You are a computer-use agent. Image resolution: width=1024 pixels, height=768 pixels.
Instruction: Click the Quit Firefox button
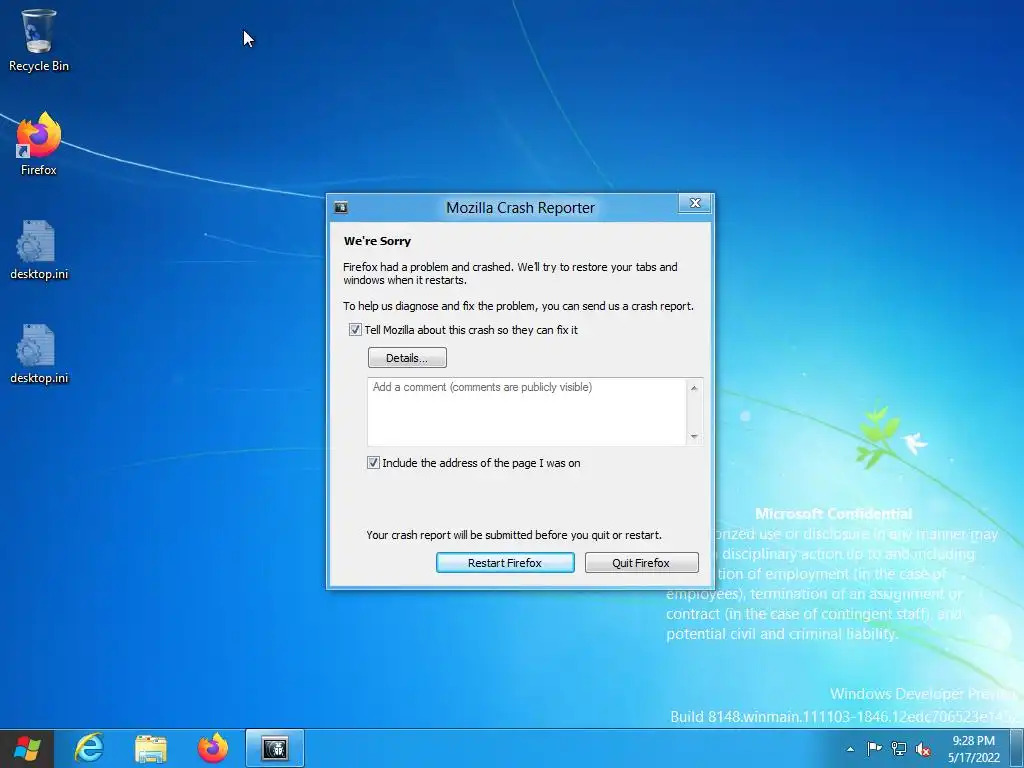pos(641,563)
